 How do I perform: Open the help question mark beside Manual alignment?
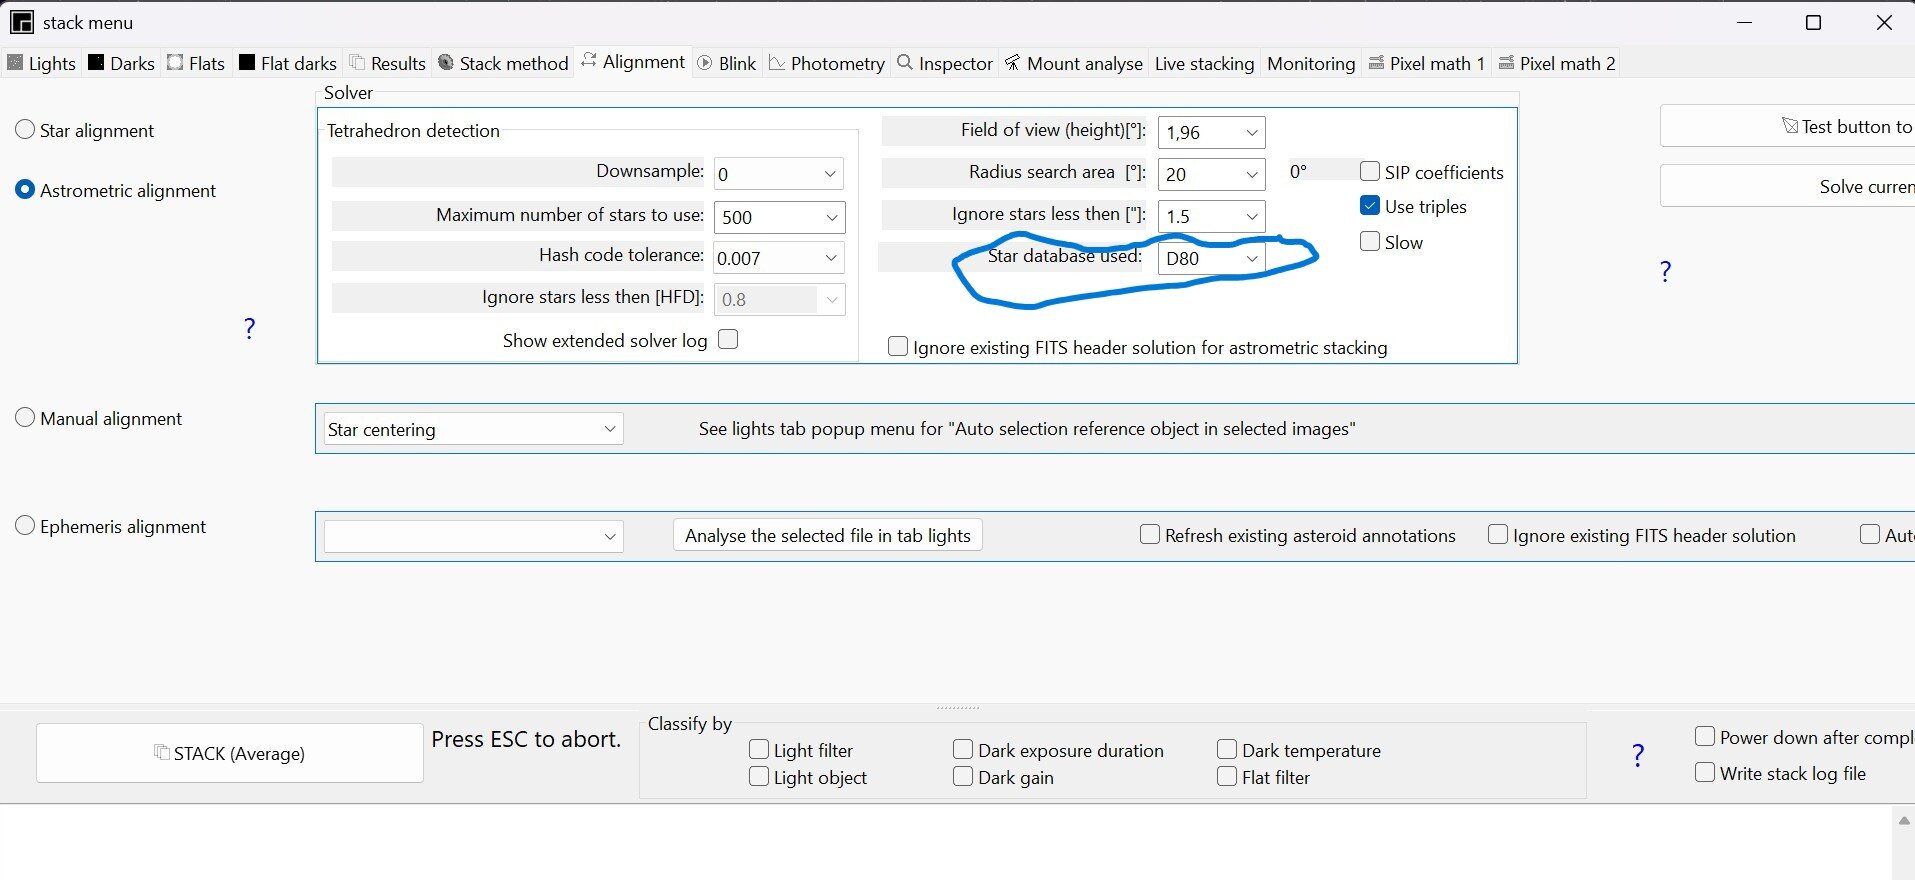click(x=250, y=328)
